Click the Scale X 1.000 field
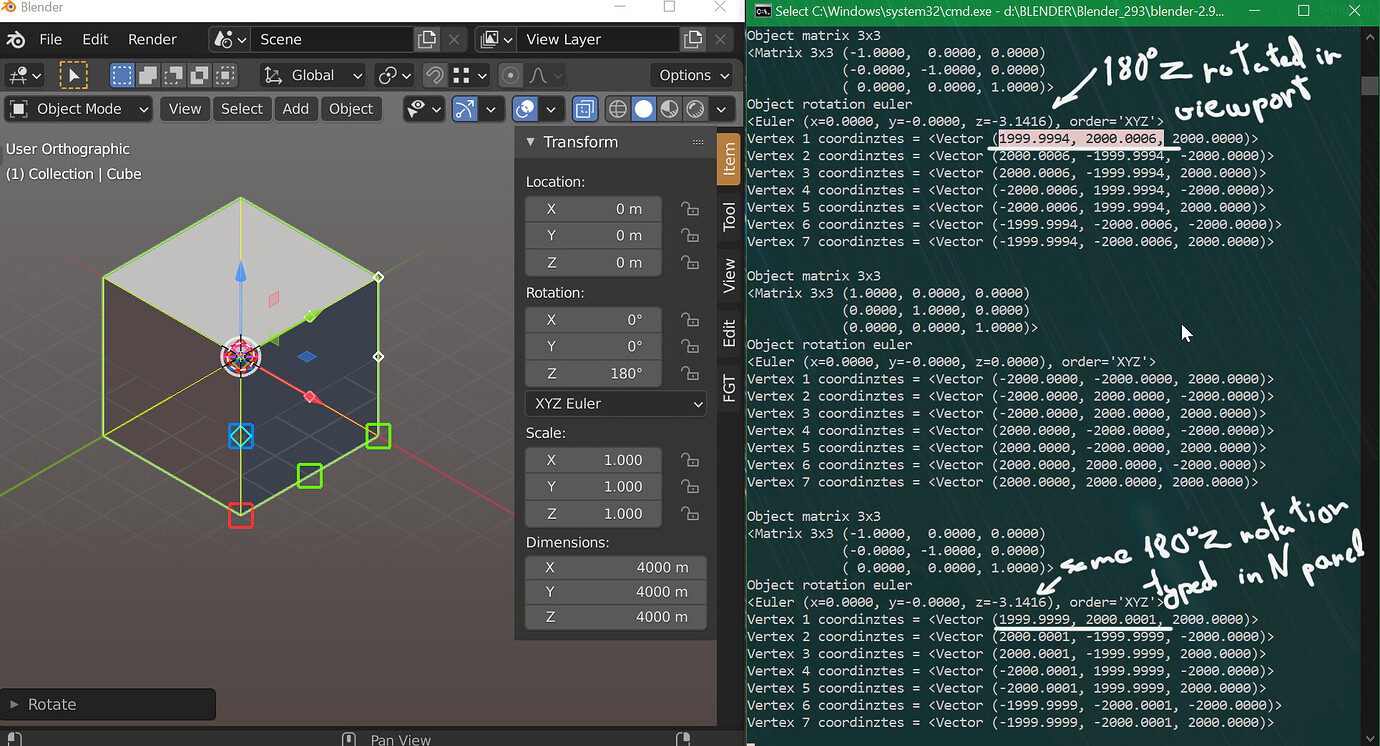This screenshot has width=1380, height=746. (x=593, y=460)
